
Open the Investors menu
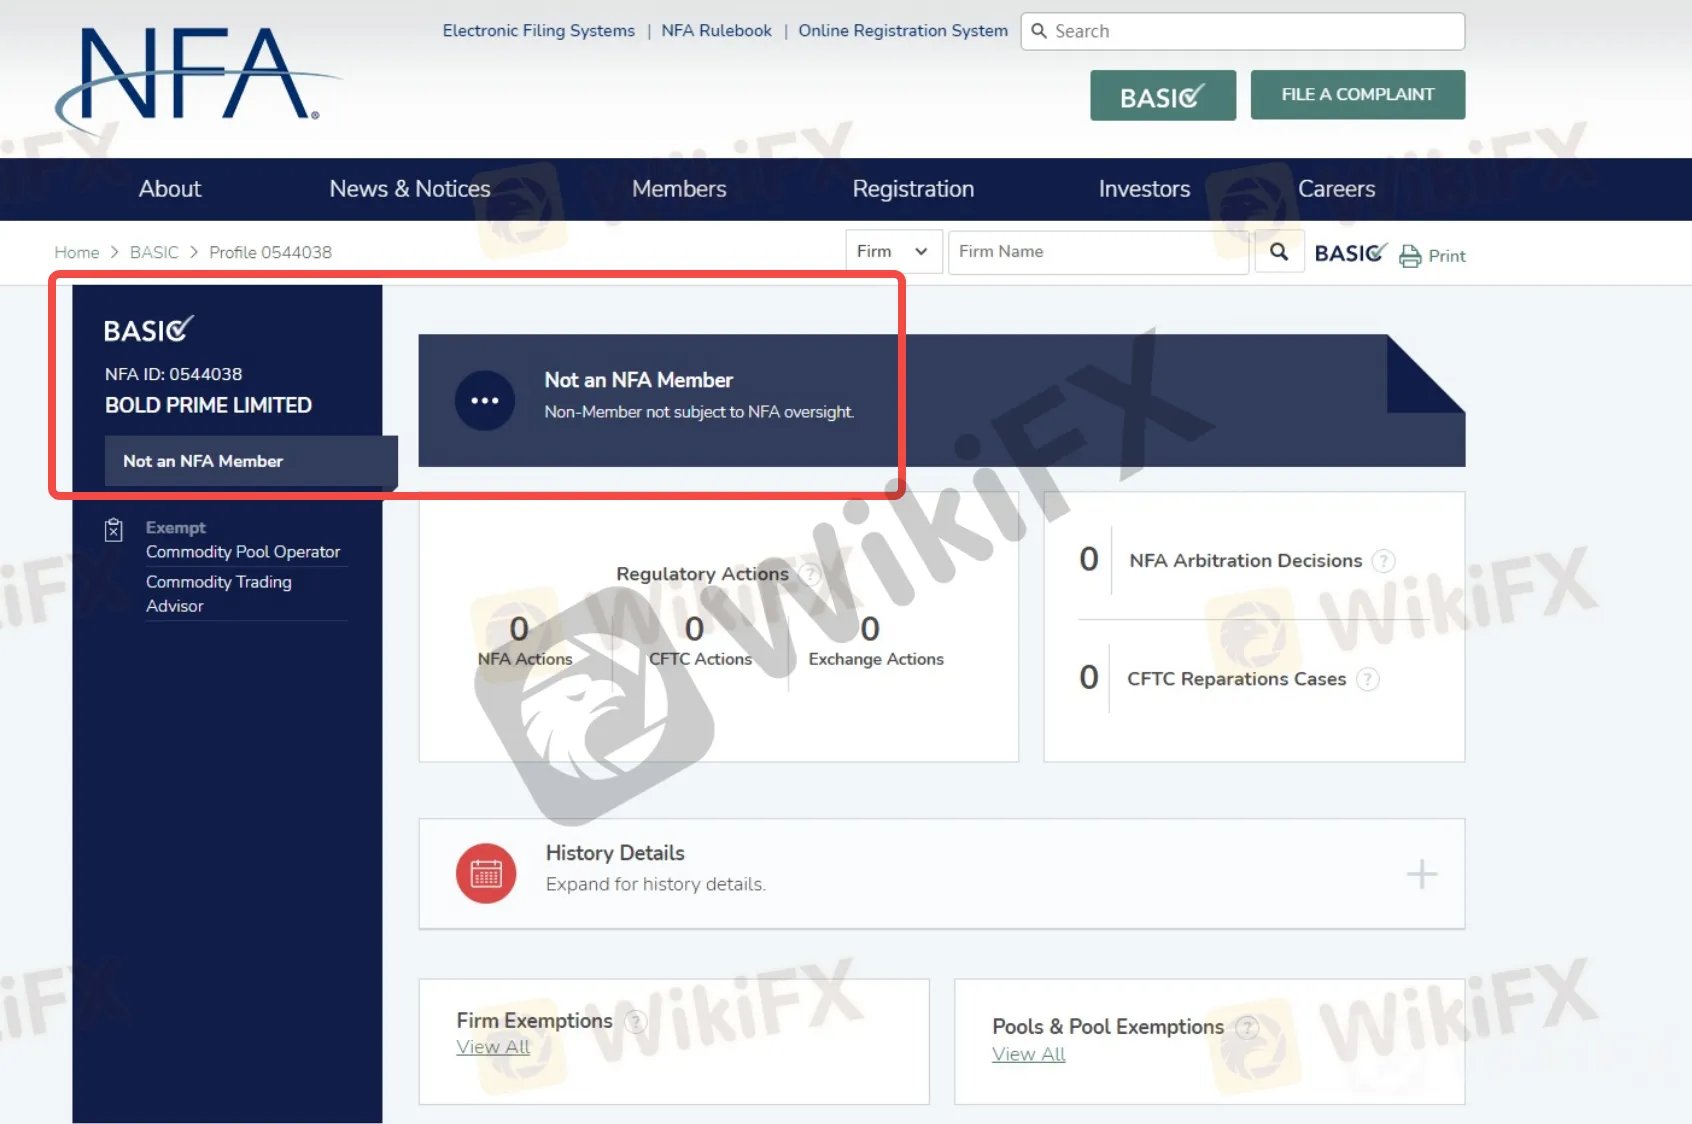(1144, 189)
